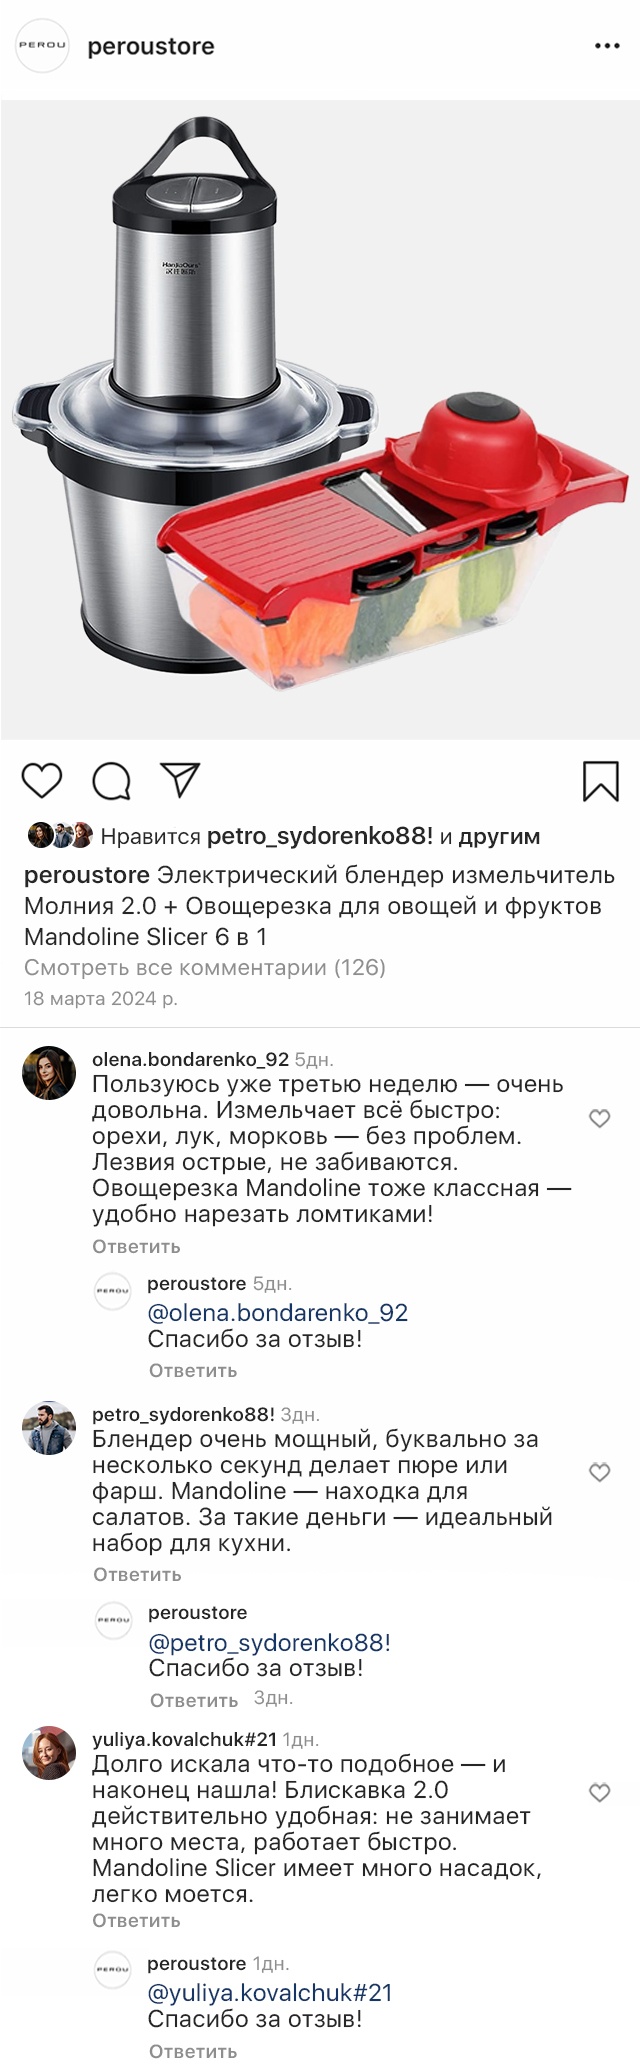Share the post via paper plane icon
This screenshot has width=640, height=2064.
(181, 780)
